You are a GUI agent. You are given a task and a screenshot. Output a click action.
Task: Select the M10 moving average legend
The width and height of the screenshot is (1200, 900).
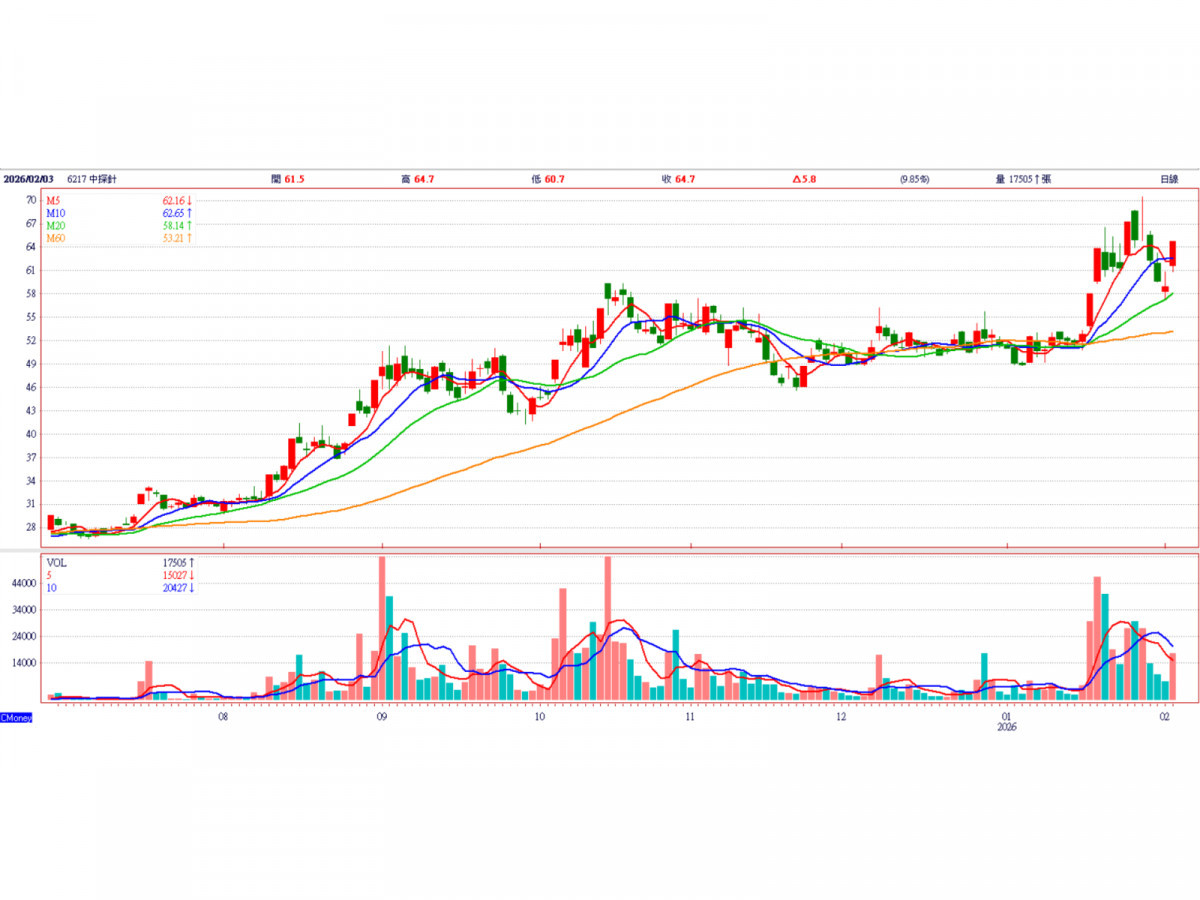pos(55,213)
